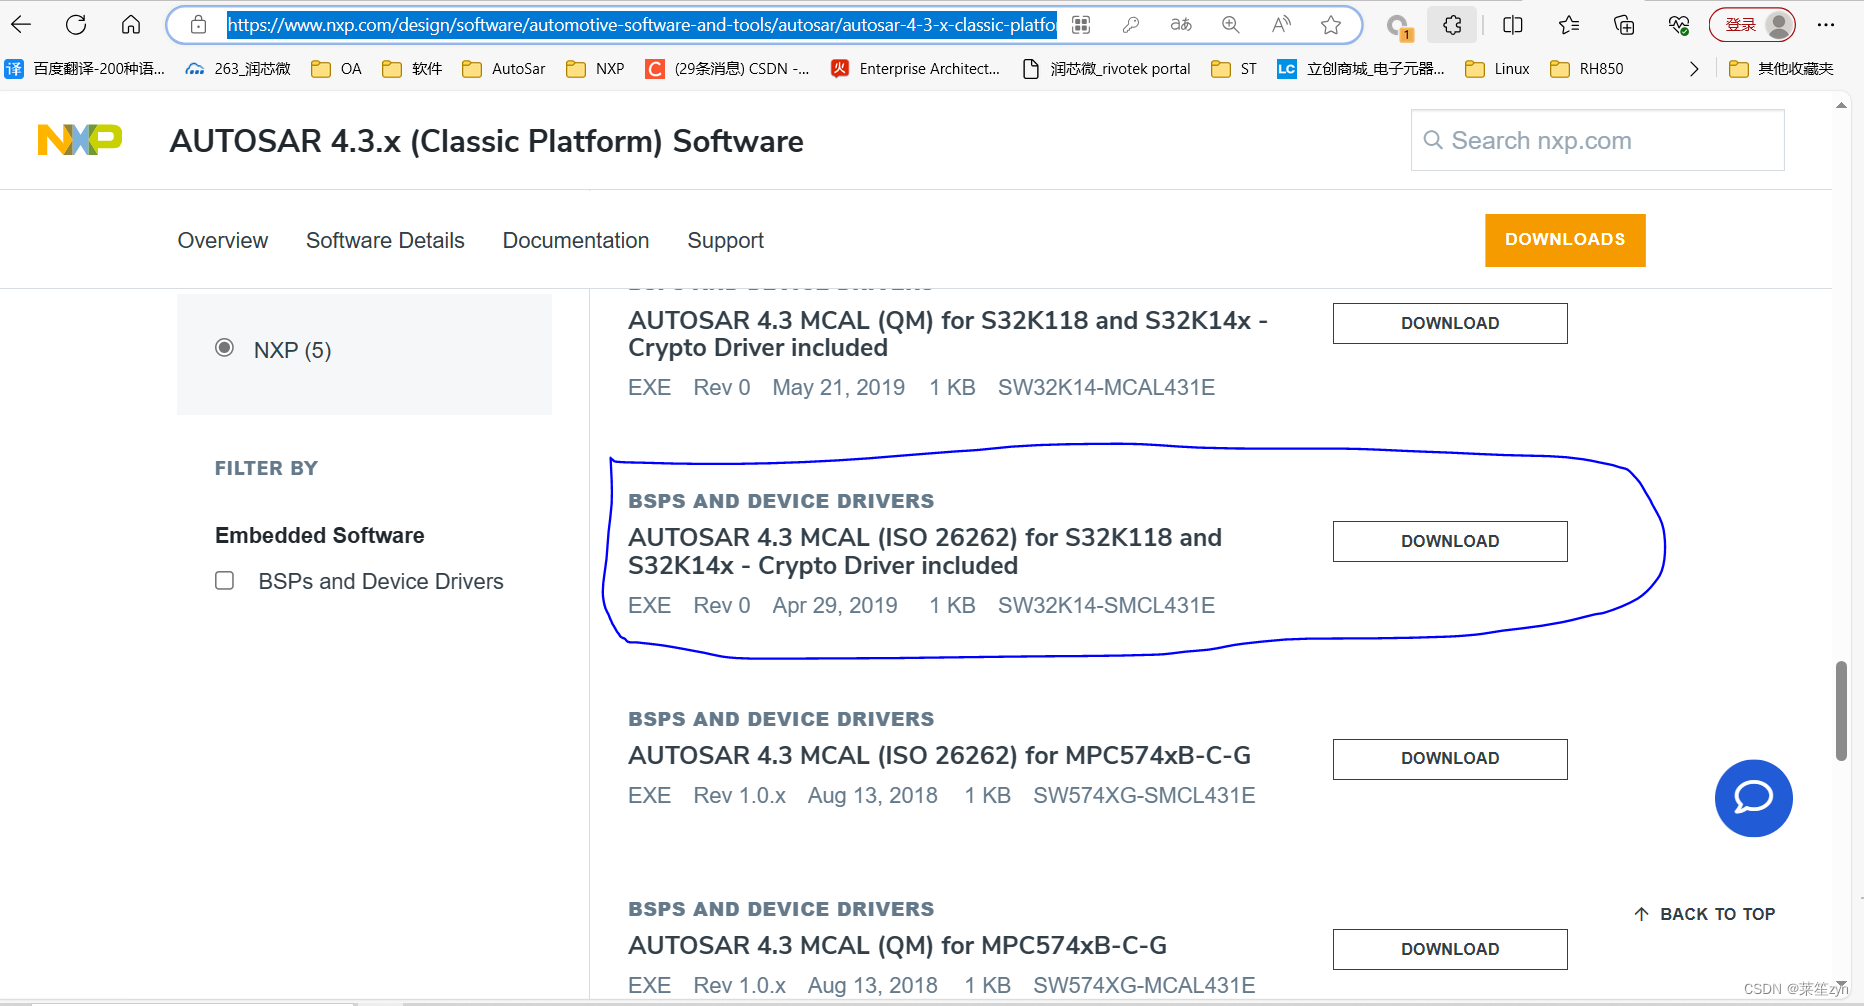
Task: Open the ST bookmarks folder
Action: click(1234, 69)
